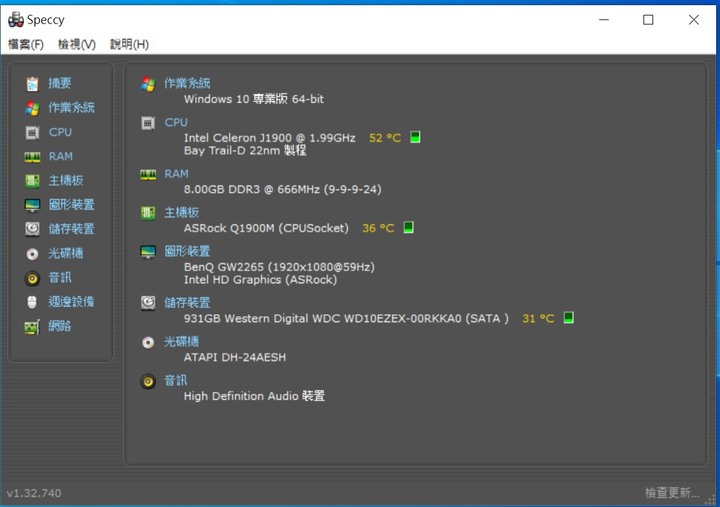Viewport: 720px width, 507px height.
Task: Click the 36 °C motherboard temperature value
Action: 378,228
